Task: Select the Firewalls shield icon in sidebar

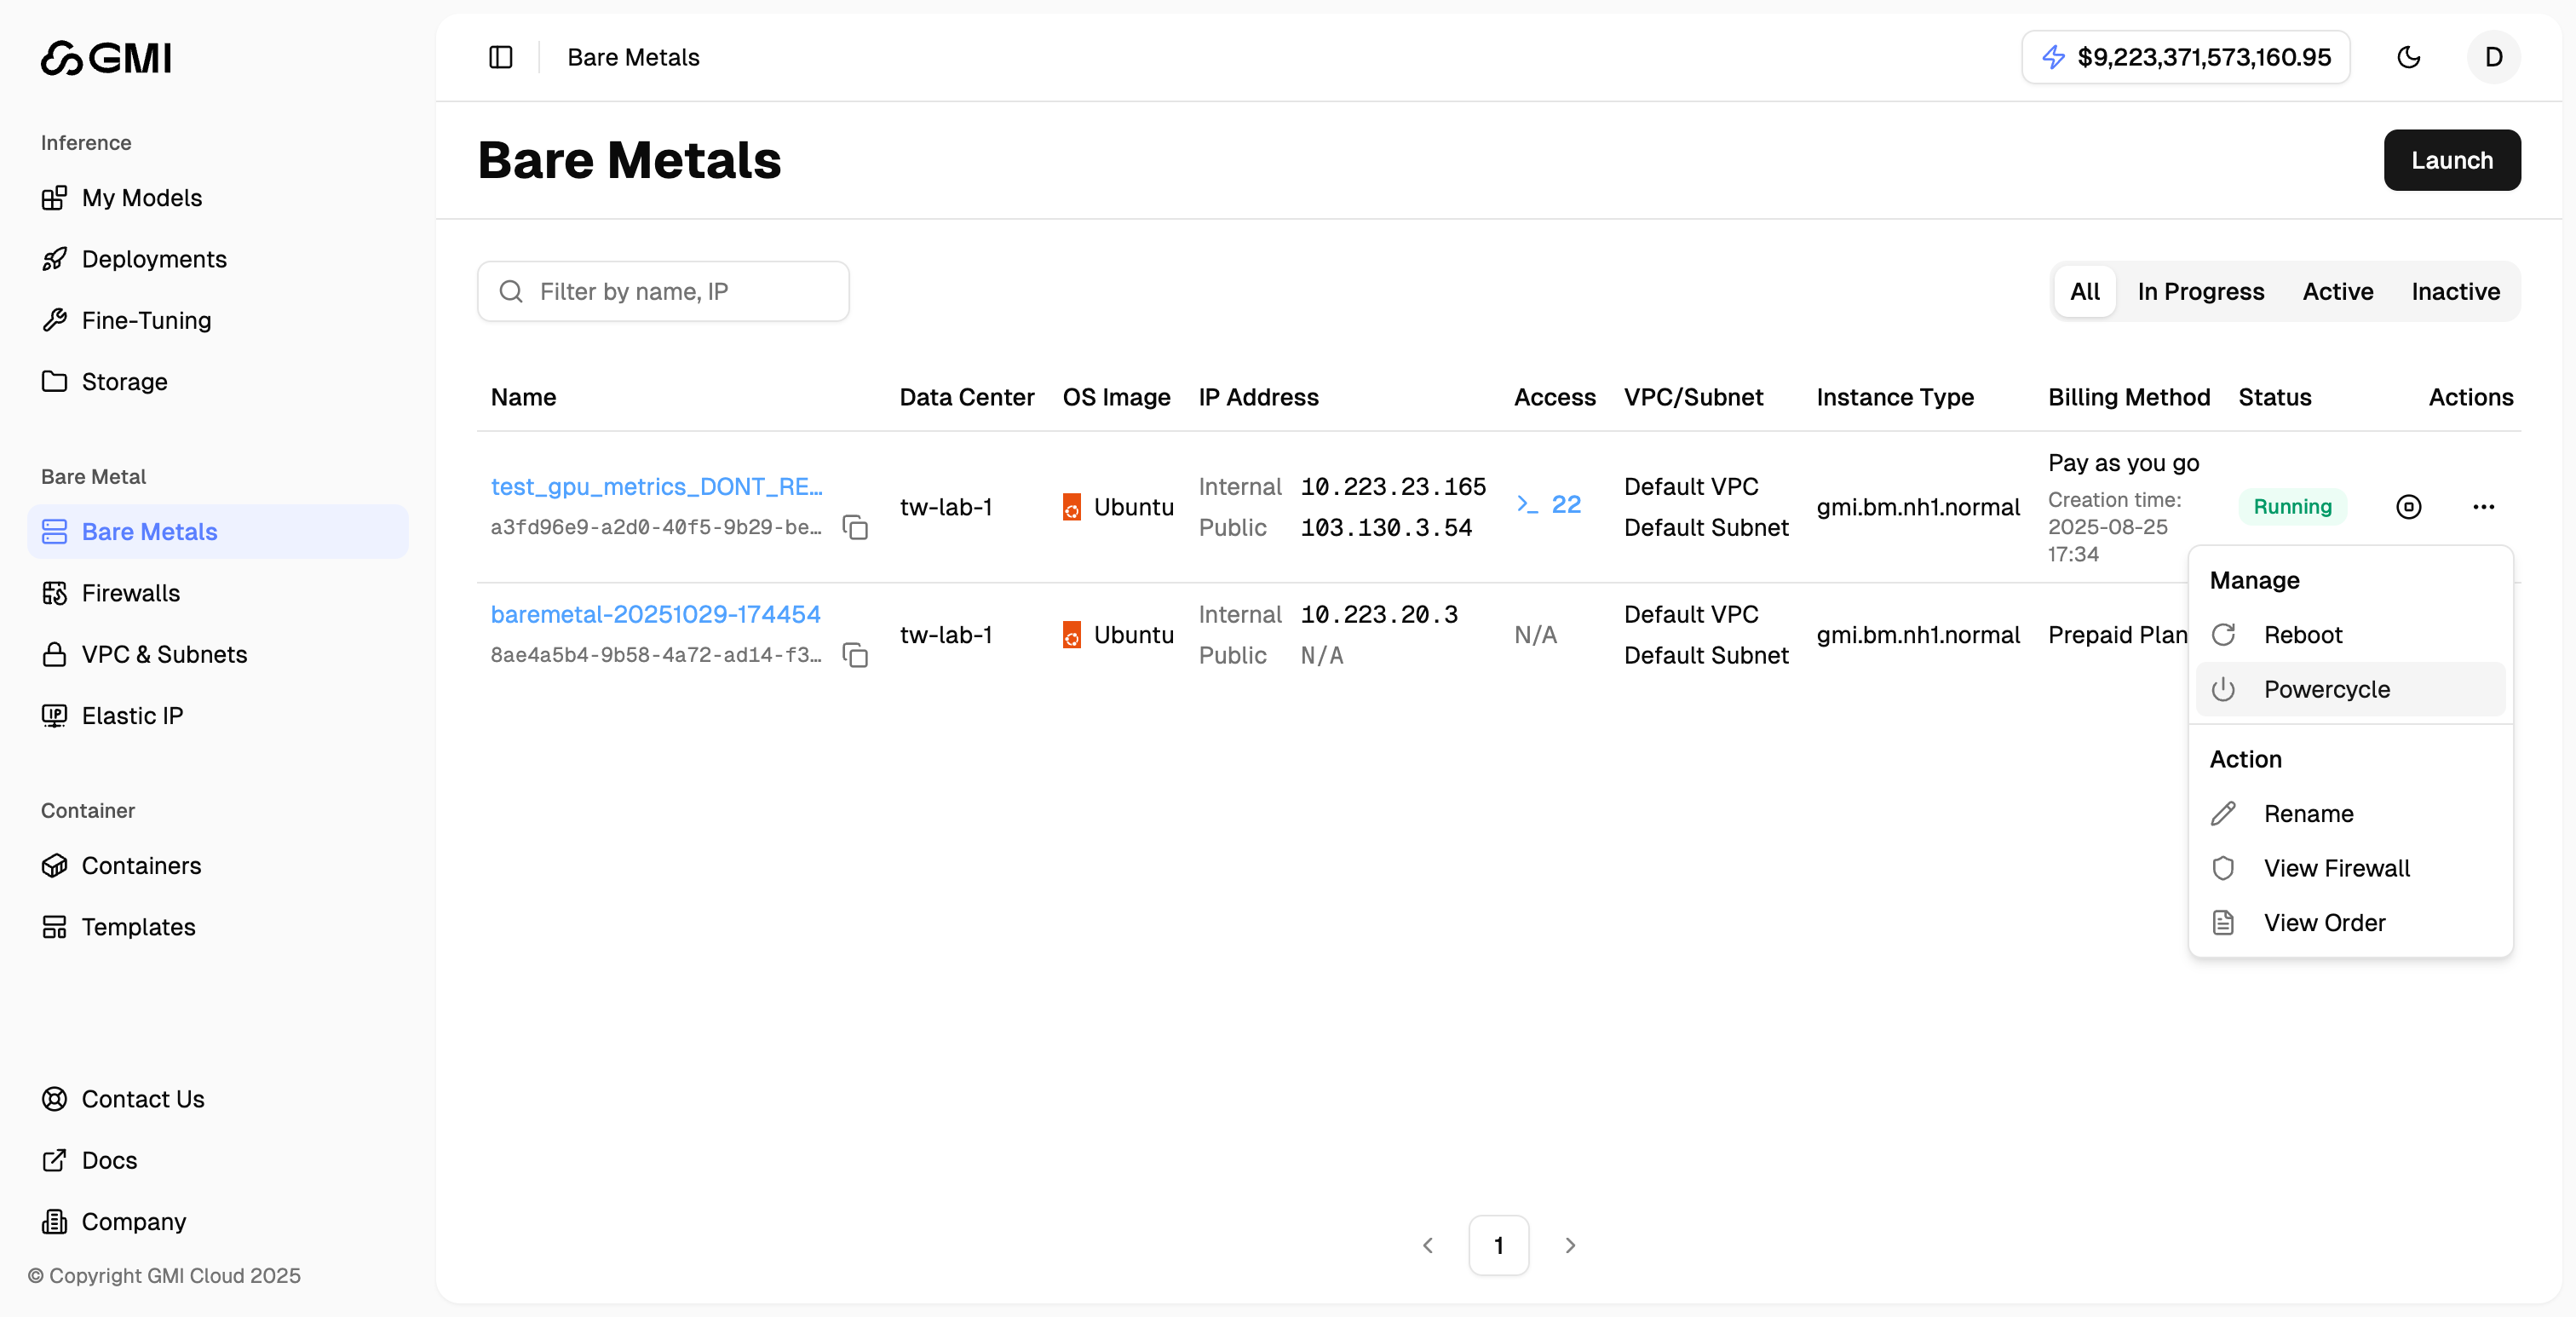Action: 55,592
